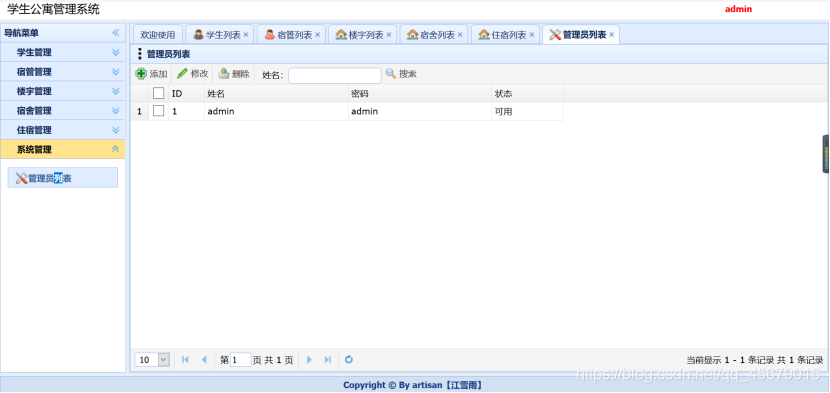Check the checkbox for the admin row
The width and height of the screenshot is (830, 393).
[x=158, y=111]
